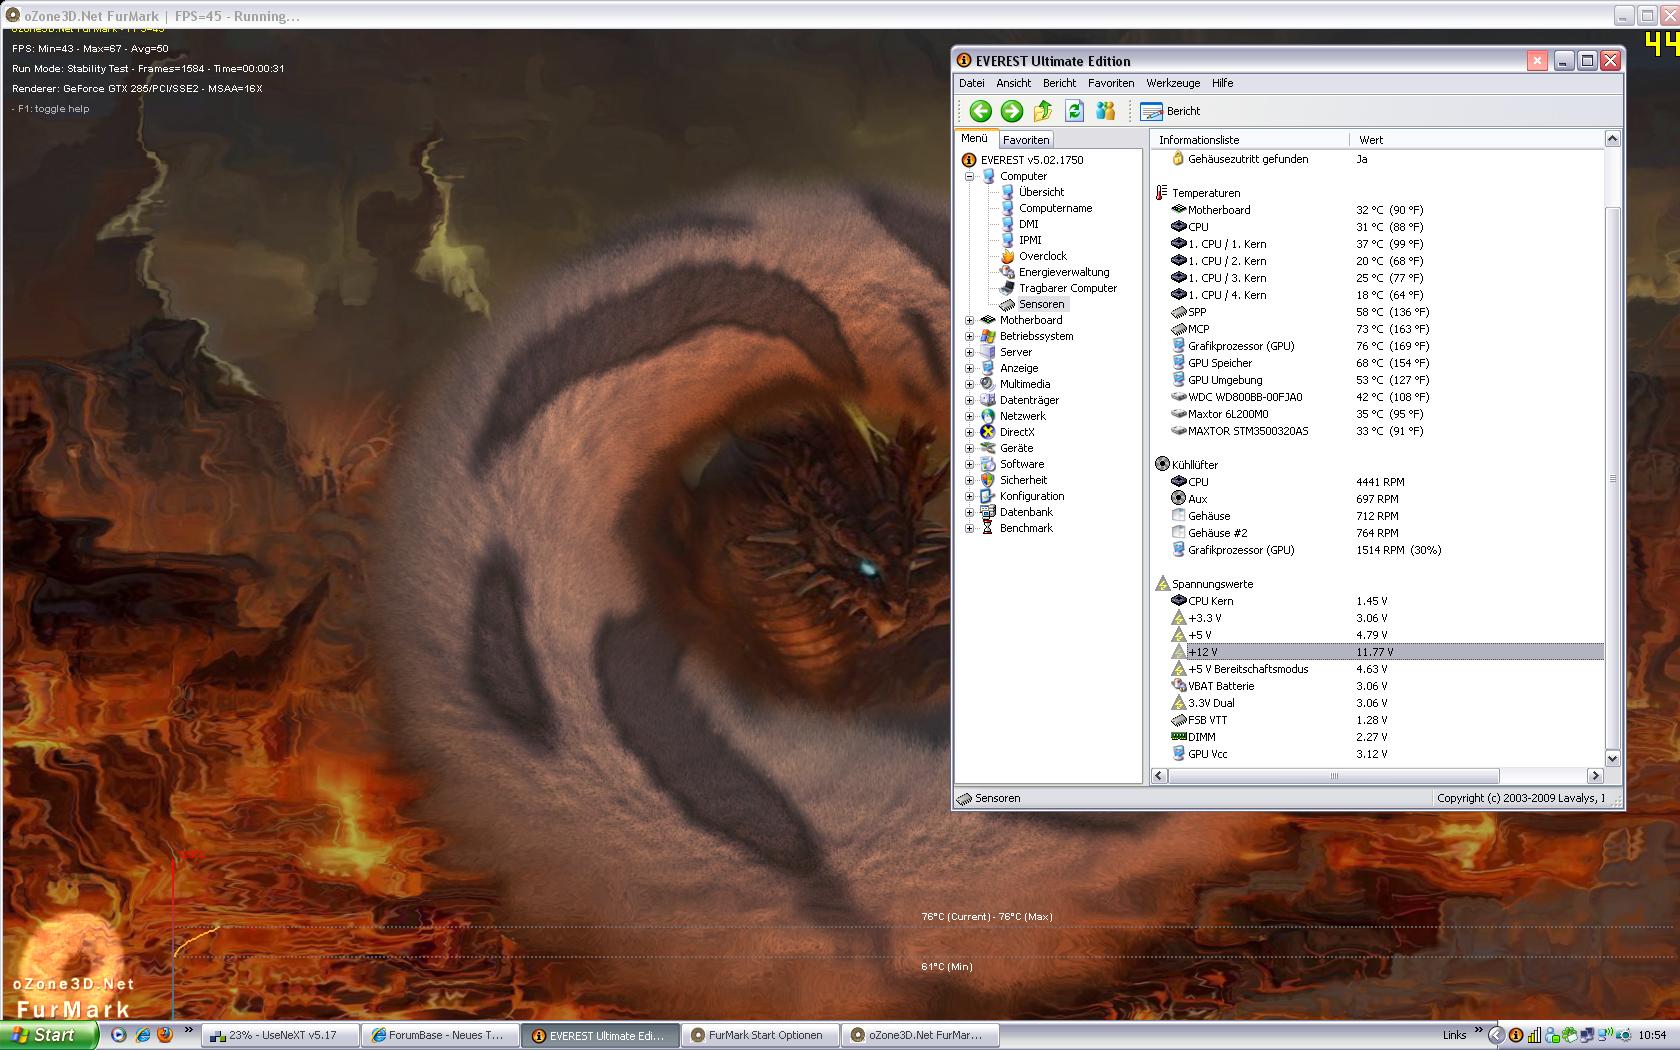
Task: Click the horizontal scrollbar left arrow in EVEREST
Action: (1159, 776)
